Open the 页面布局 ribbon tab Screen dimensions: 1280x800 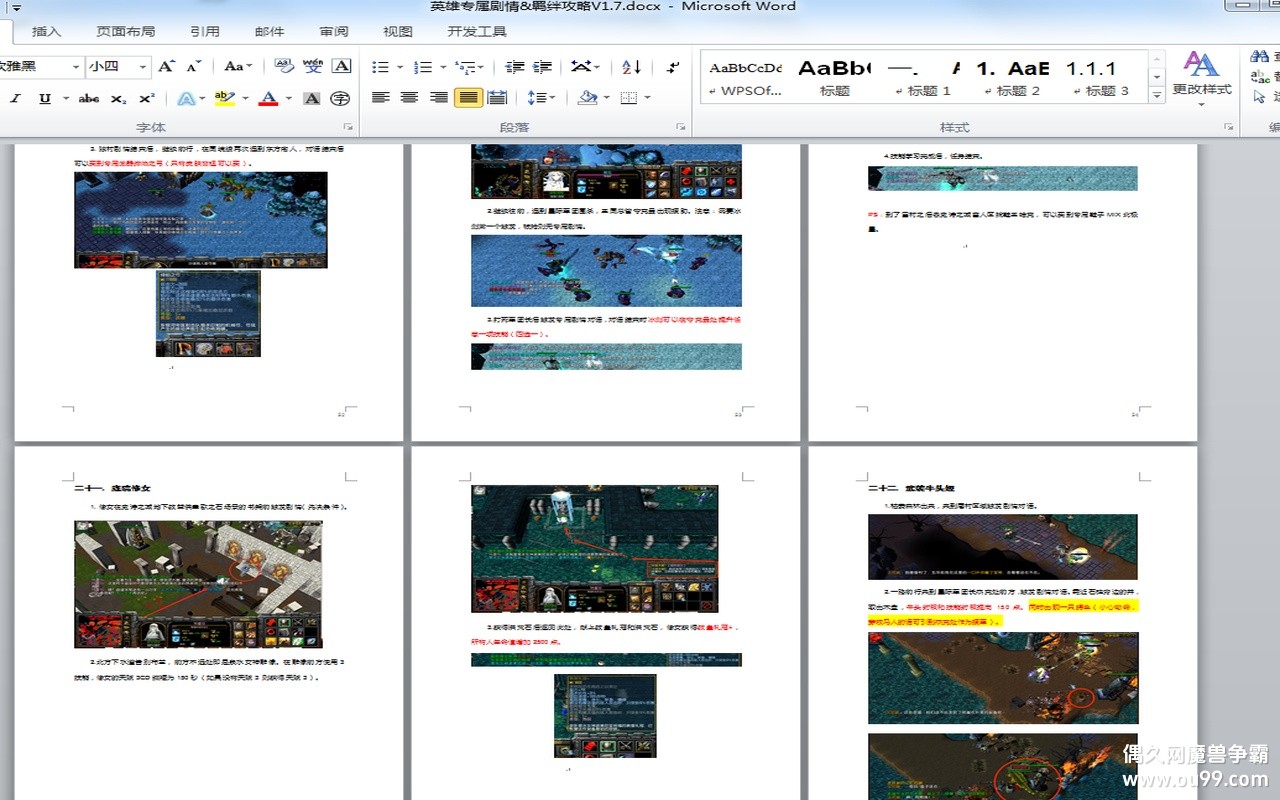125,31
